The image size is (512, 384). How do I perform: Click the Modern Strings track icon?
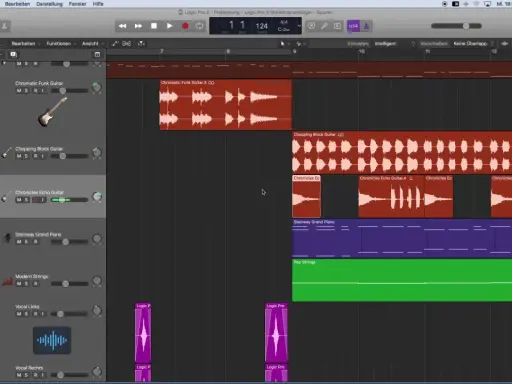[7, 282]
